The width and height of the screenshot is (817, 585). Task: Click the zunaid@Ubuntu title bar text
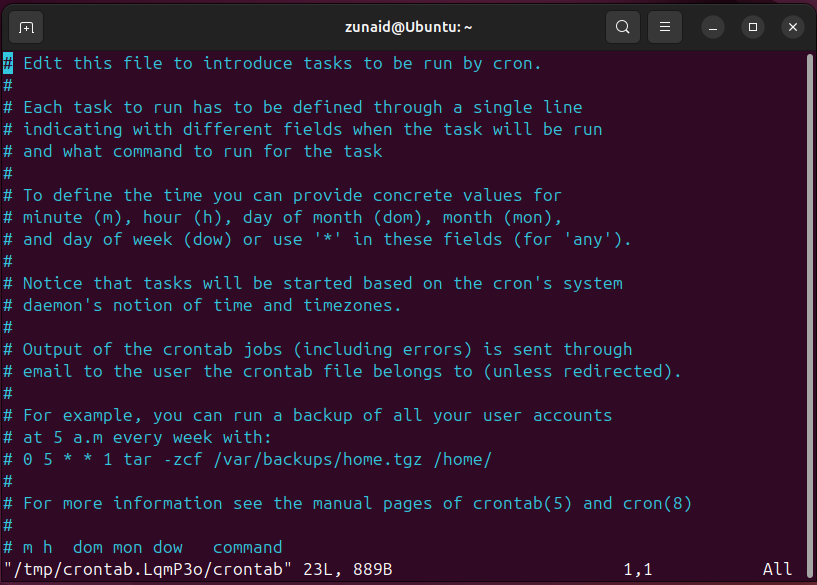(x=408, y=27)
